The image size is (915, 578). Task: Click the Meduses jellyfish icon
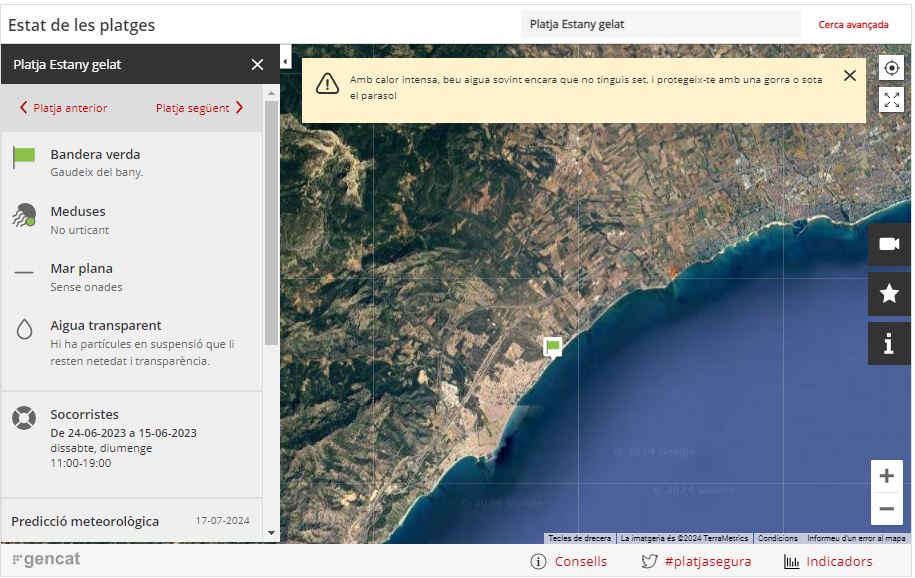pos(24,215)
